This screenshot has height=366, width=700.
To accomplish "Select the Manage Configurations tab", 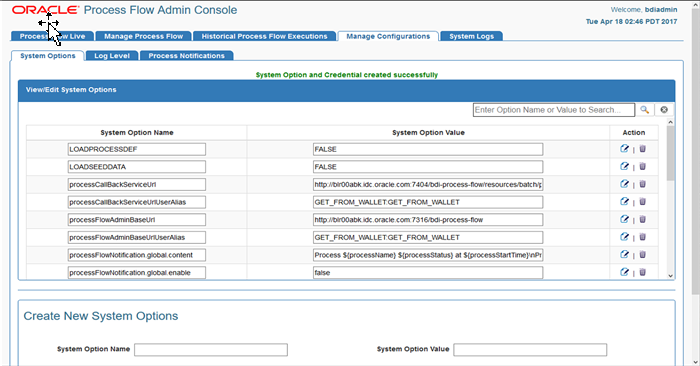I will [388, 36].
